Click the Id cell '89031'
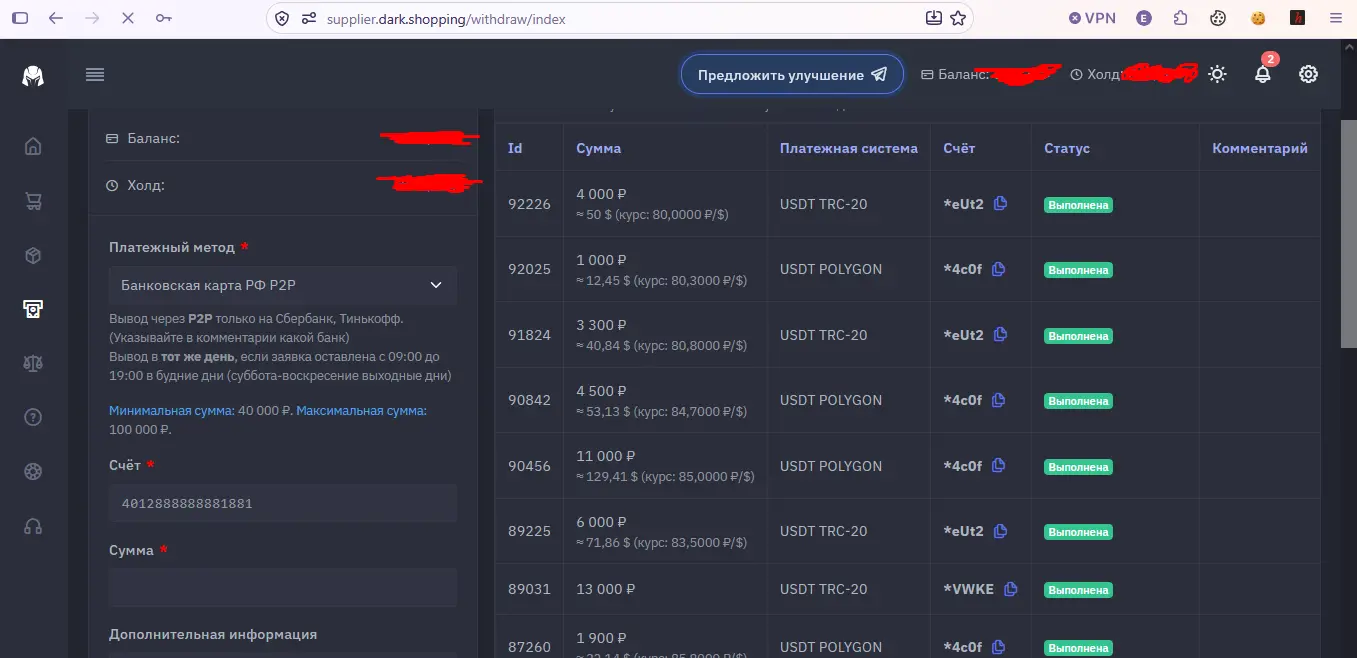Screen dimensions: 1357x658 (529, 589)
